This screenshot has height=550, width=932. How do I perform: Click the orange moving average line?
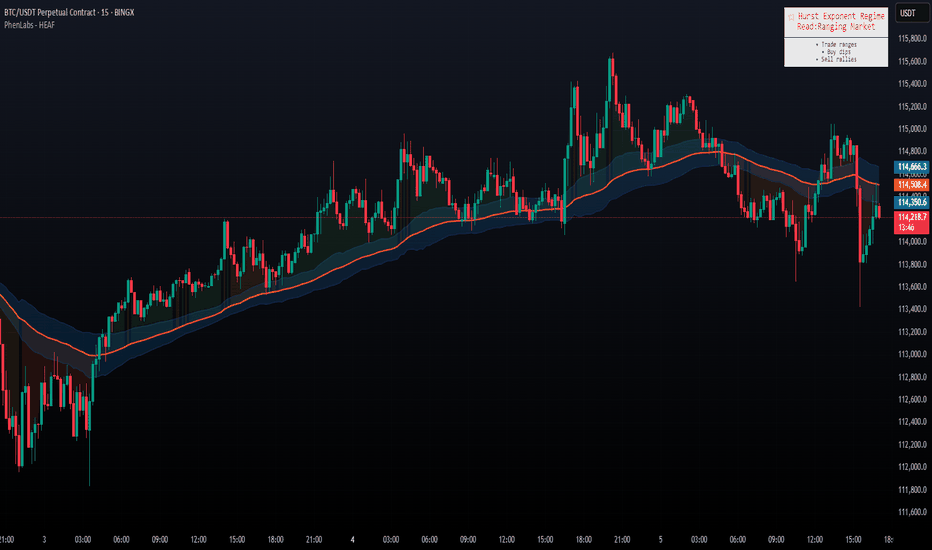tap(357, 262)
